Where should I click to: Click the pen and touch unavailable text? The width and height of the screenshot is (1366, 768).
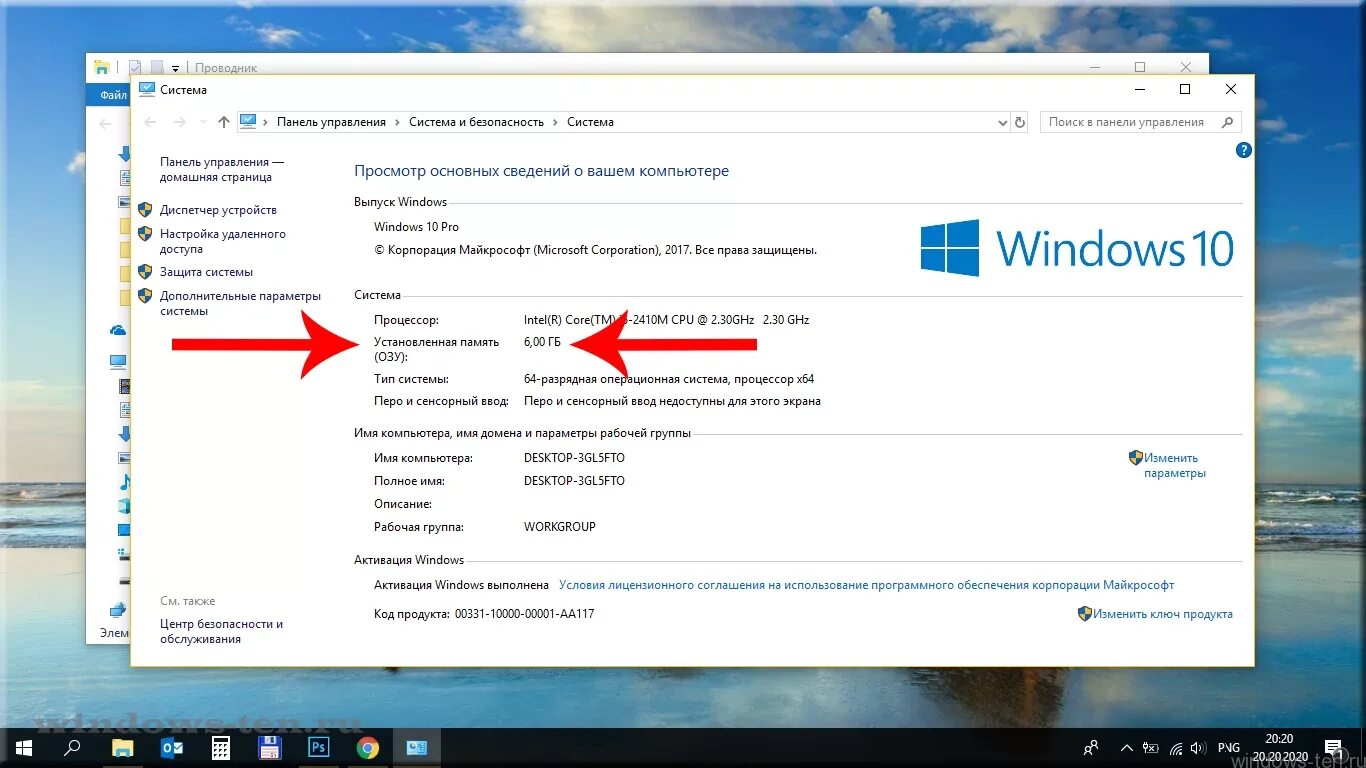pyautogui.click(x=672, y=401)
